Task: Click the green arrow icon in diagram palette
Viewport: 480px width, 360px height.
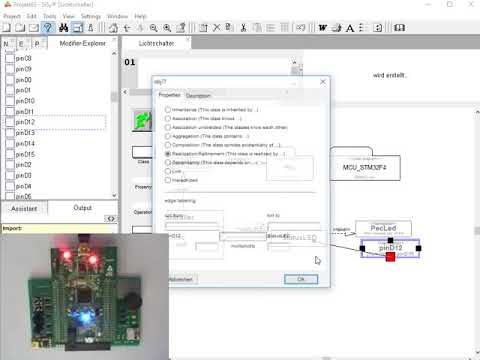Action: pos(143,120)
